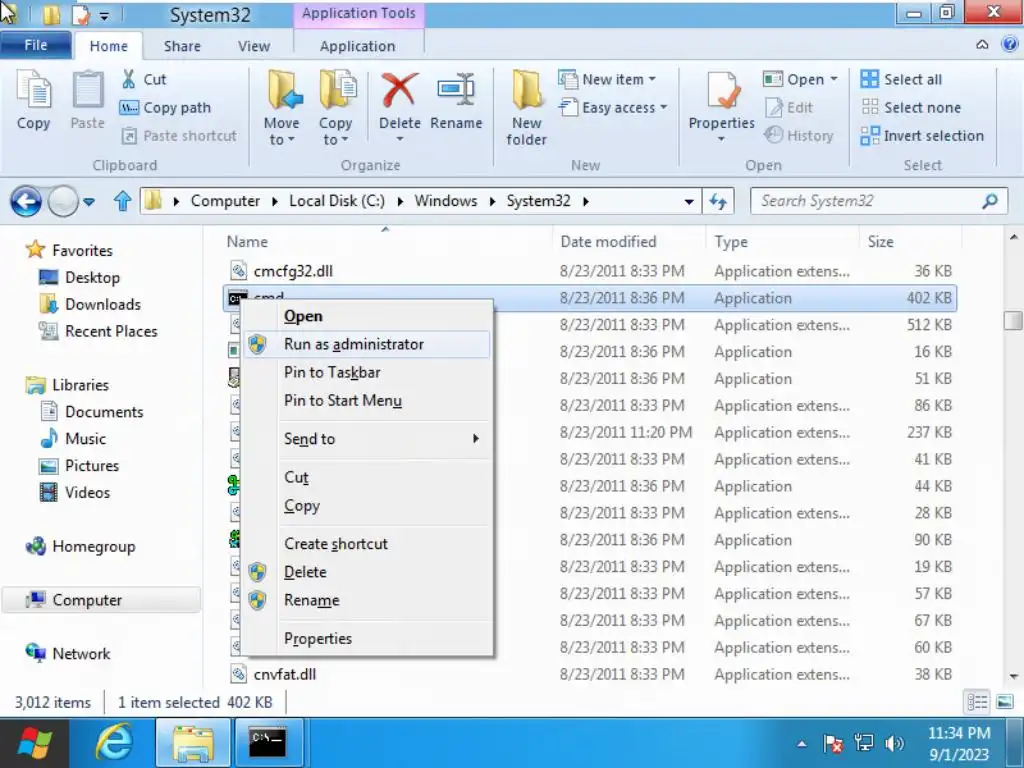The image size is (1024, 768).
Task: Choose Open in the context menu
Action: 366,316
